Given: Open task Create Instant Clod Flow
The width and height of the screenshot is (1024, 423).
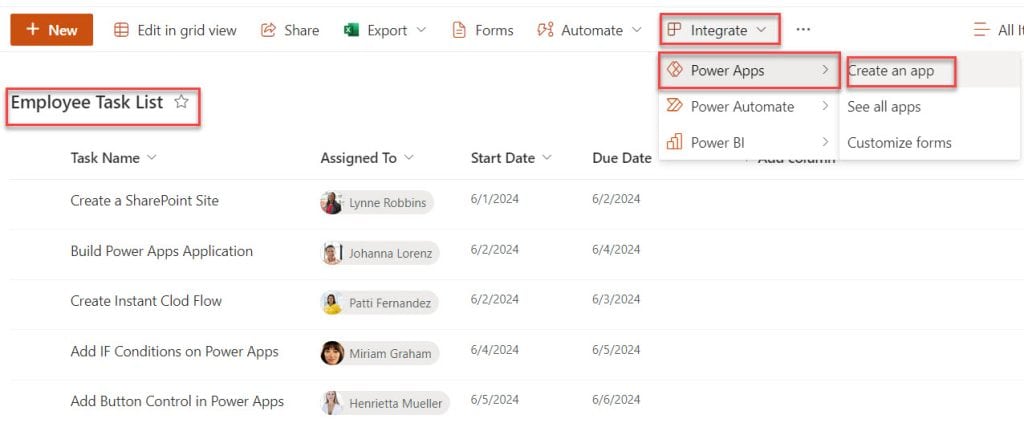Looking at the screenshot, I should pos(146,301).
